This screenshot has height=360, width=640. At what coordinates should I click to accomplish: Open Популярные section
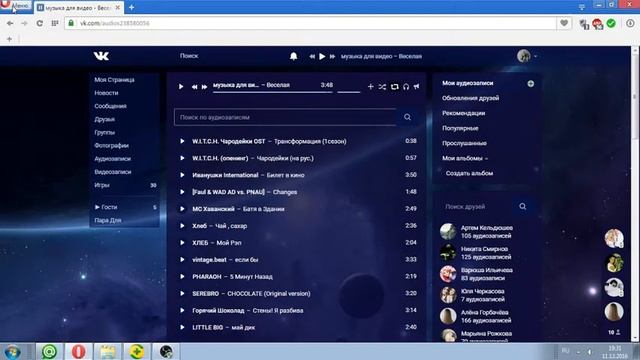[460, 128]
